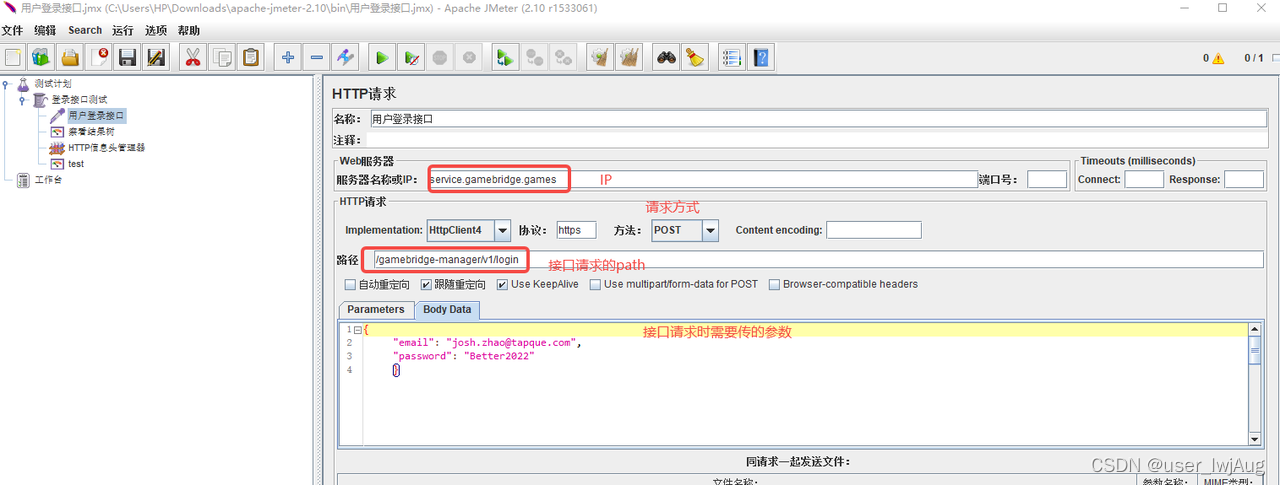The height and width of the screenshot is (485, 1280).
Task: Collapse the 测试计划 tree node handle
Action: click(6, 84)
